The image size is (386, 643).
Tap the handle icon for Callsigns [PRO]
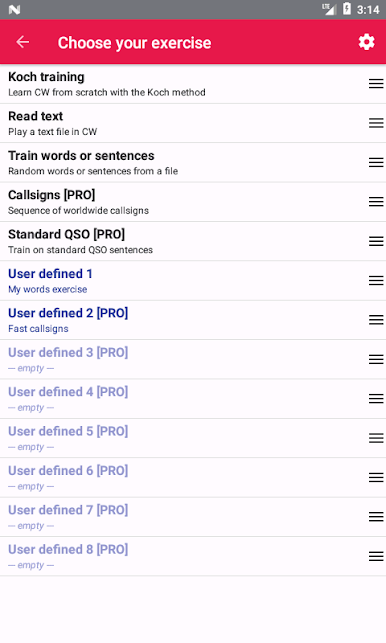[x=376, y=202]
